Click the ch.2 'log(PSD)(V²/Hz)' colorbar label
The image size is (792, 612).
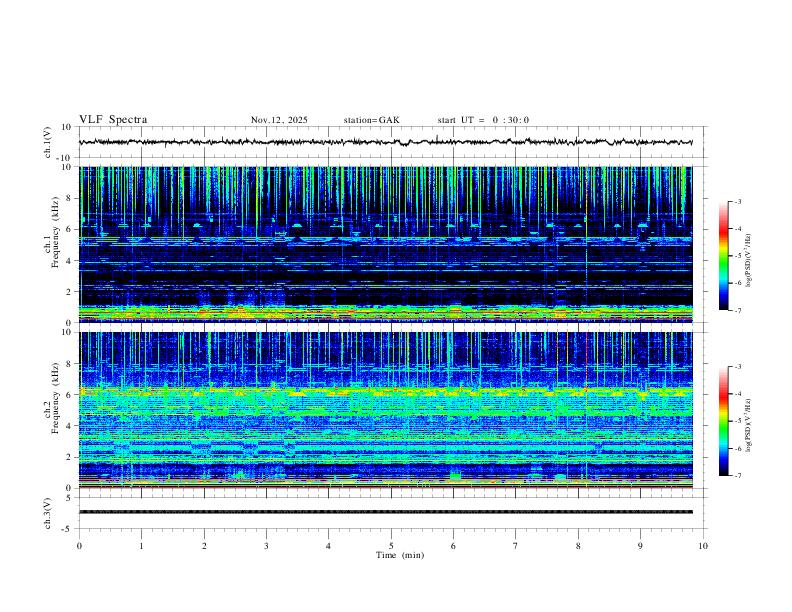point(749,425)
